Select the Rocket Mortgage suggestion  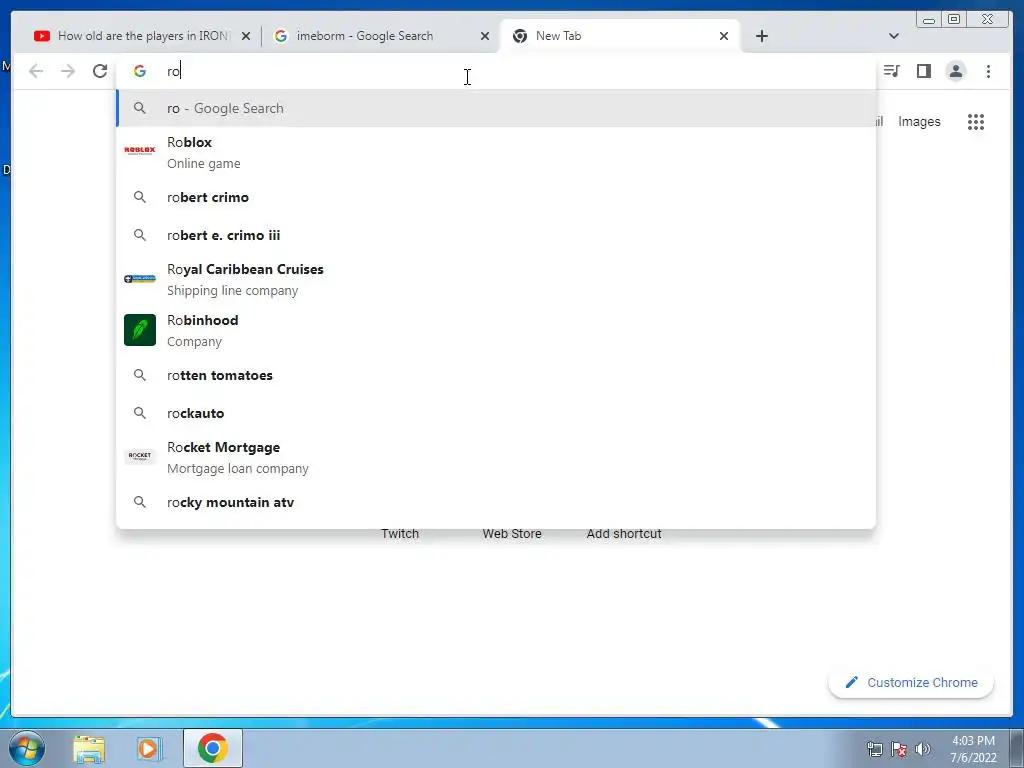pos(496,457)
